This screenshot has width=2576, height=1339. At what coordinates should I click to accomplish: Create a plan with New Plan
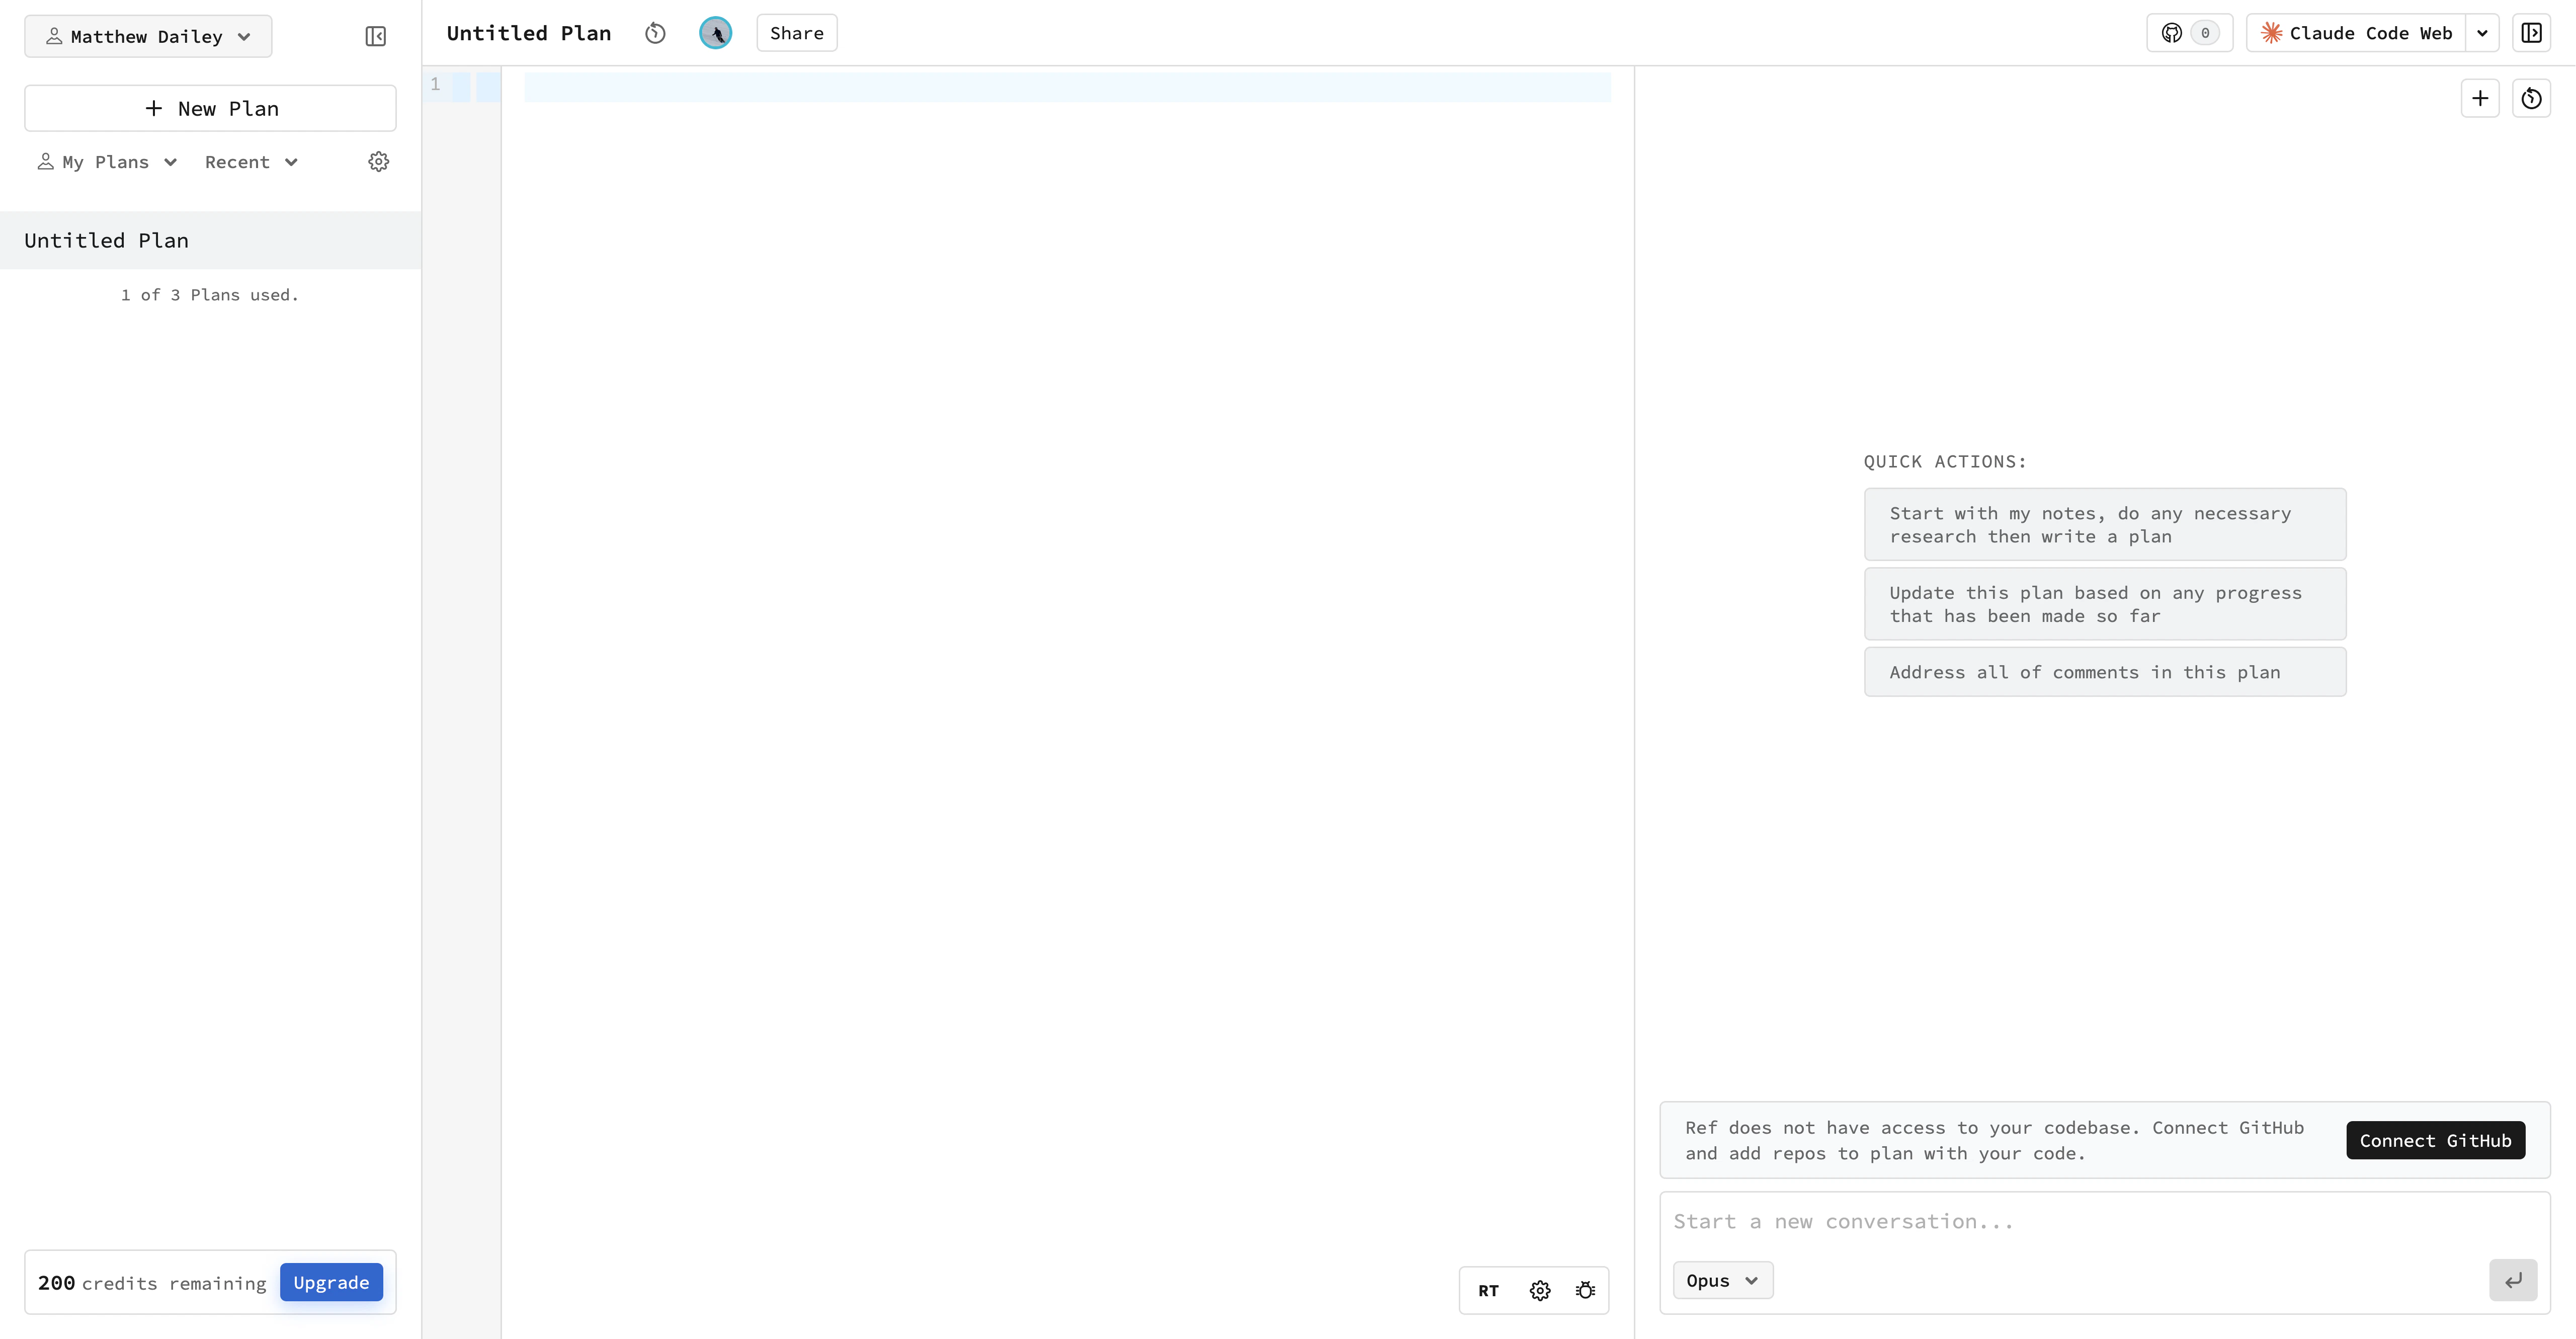click(210, 108)
